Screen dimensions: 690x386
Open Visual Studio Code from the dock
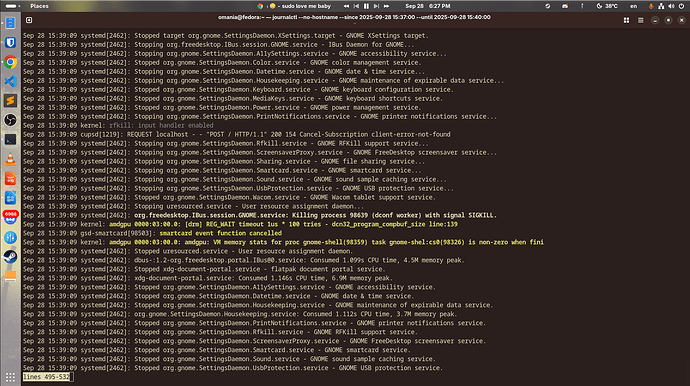pos(10,81)
